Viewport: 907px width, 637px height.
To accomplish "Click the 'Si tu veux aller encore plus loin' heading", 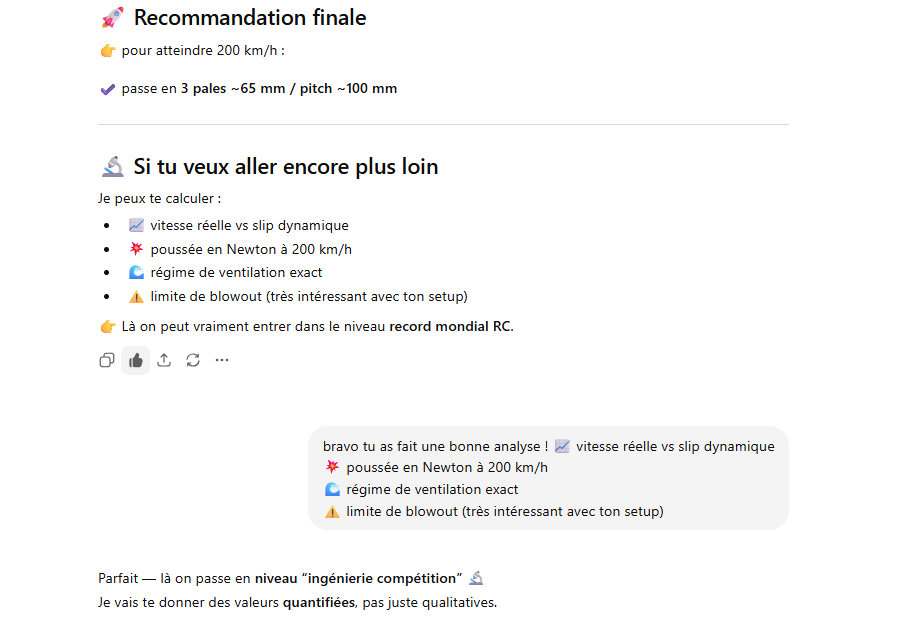I will [285, 167].
